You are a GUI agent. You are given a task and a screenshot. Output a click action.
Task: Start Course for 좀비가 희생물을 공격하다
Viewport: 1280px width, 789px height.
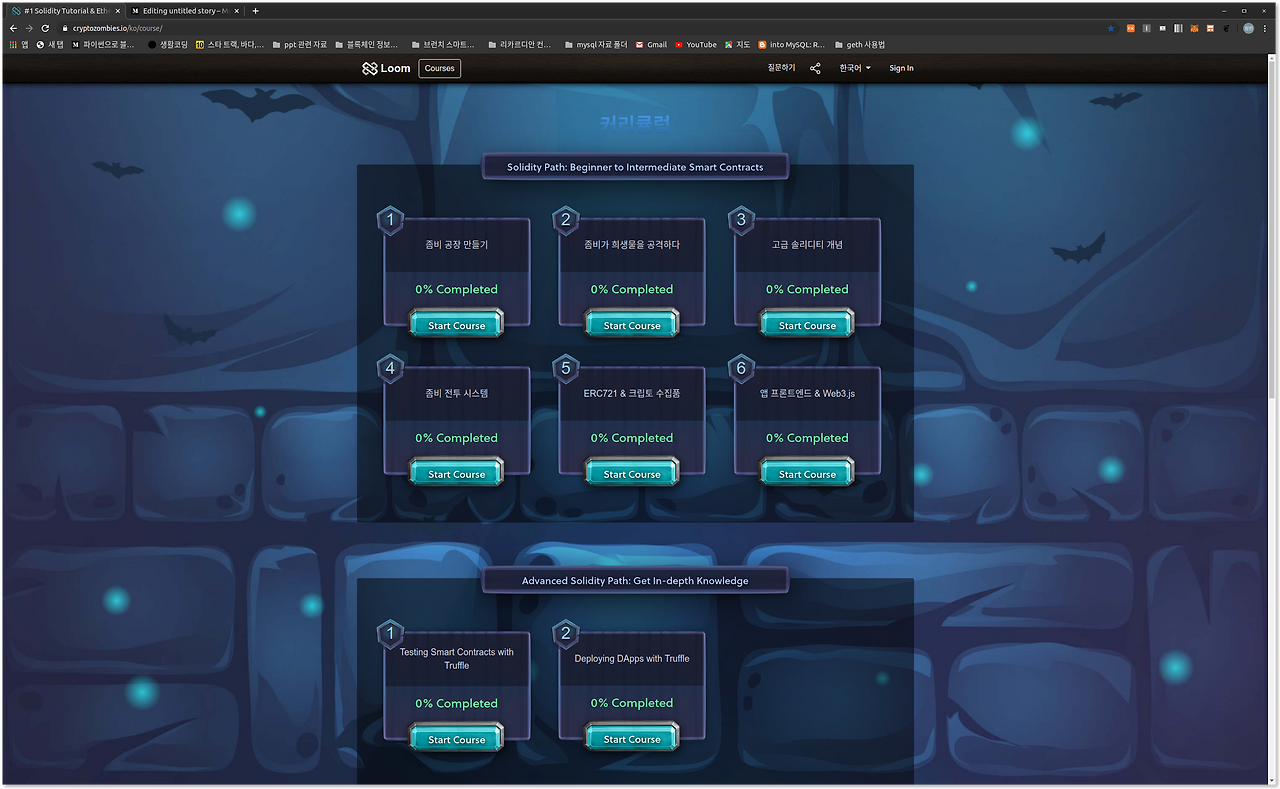point(632,325)
